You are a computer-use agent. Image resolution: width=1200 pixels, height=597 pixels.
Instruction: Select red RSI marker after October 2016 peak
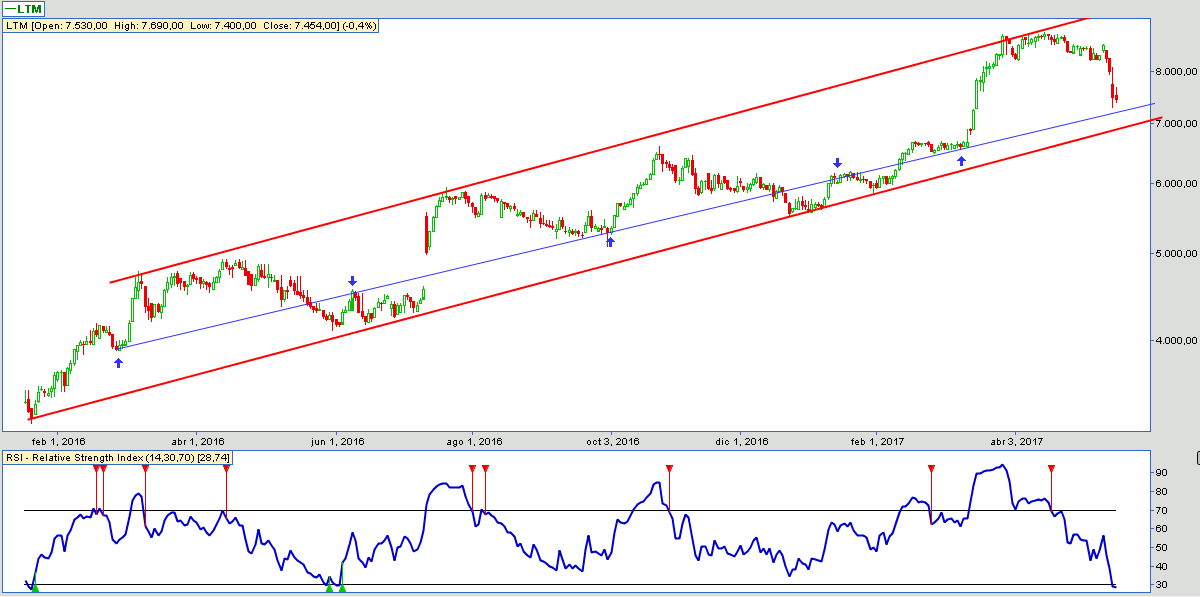point(670,468)
